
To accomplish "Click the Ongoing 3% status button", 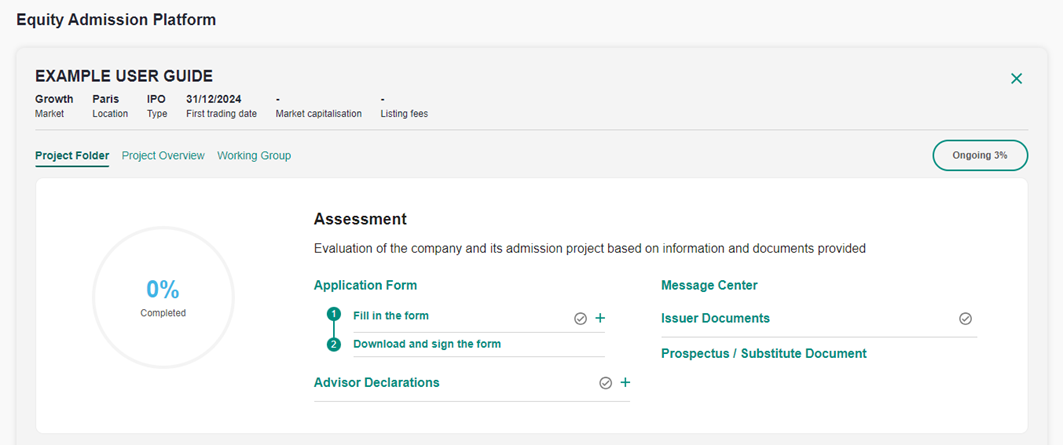I will click(979, 156).
